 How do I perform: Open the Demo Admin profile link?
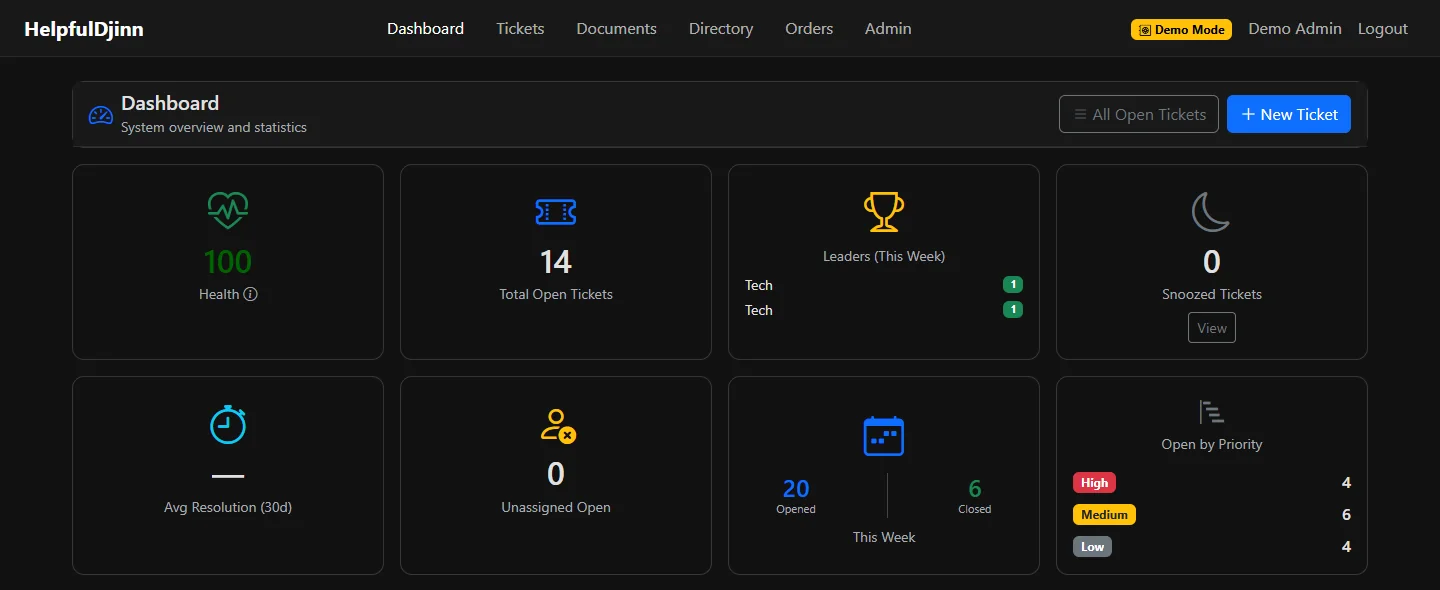click(x=1295, y=29)
